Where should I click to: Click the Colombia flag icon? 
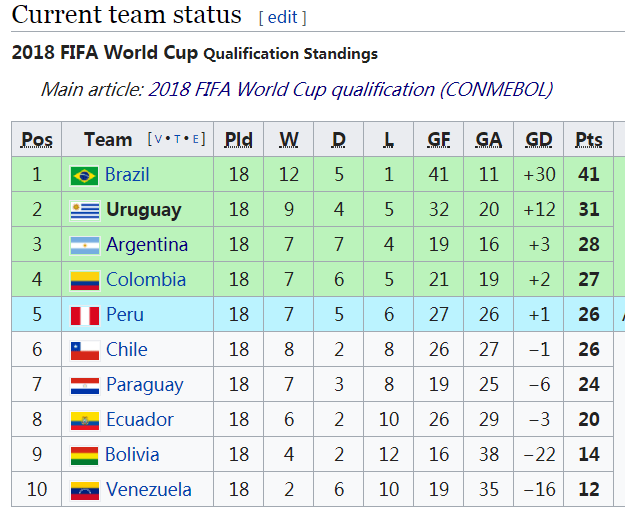tap(84, 281)
